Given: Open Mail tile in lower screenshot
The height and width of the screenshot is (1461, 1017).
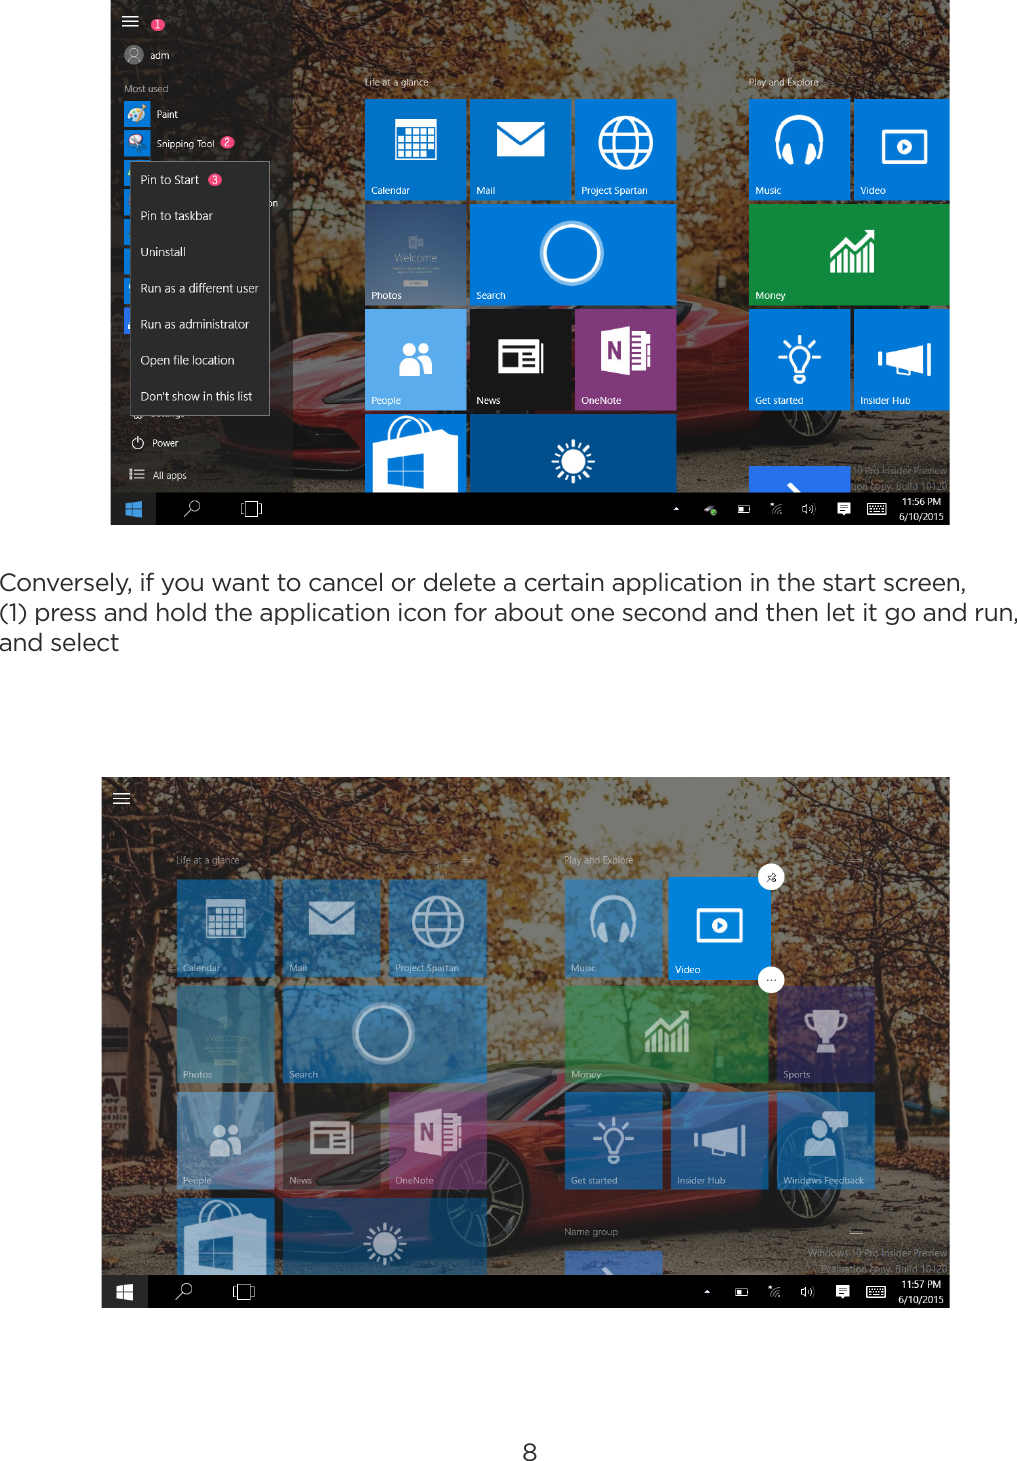Looking at the screenshot, I should click(x=332, y=929).
